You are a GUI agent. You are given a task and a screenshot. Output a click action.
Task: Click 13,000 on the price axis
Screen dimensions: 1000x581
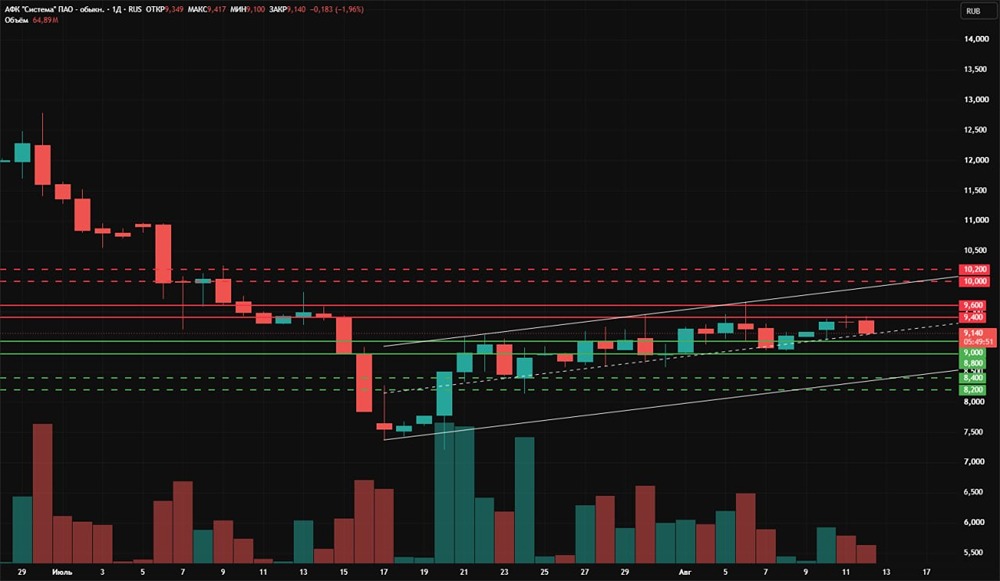[976, 99]
